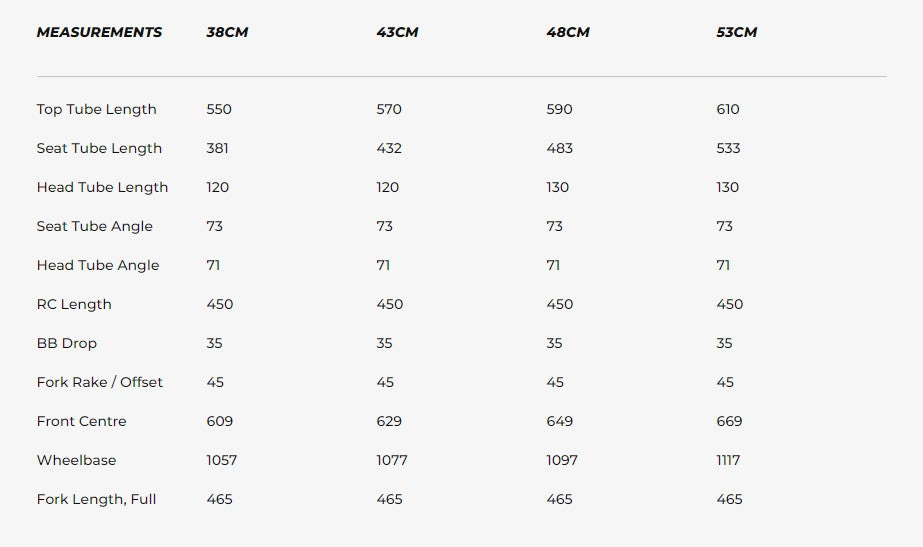The width and height of the screenshot is (923, 547).
Task: Click the Wheelbase row label
Action: point(76,460)
